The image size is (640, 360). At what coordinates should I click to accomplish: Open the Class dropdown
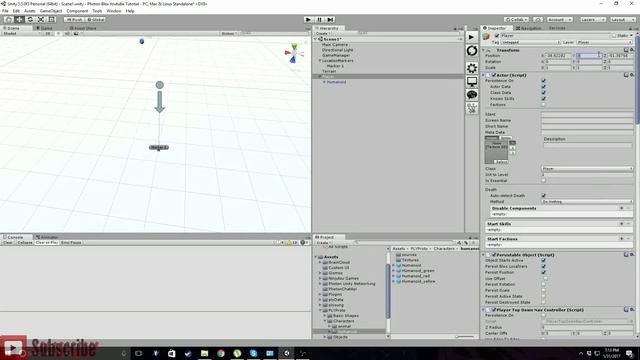[x=587, y=169]
